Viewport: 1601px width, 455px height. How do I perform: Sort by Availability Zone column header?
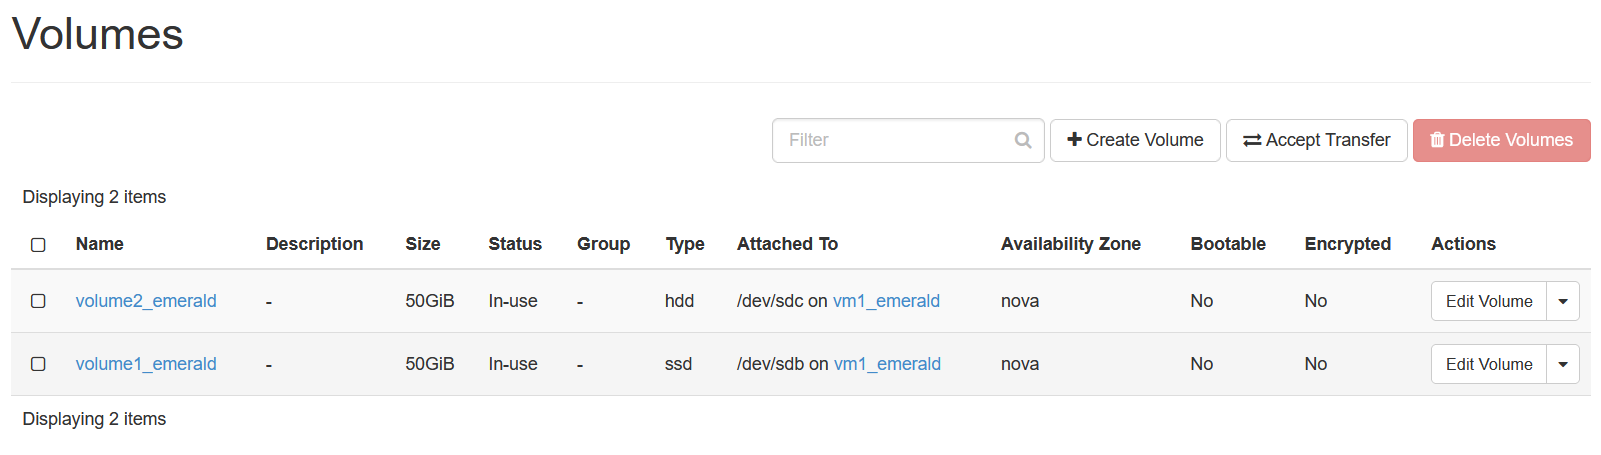tap(1071, 244)
